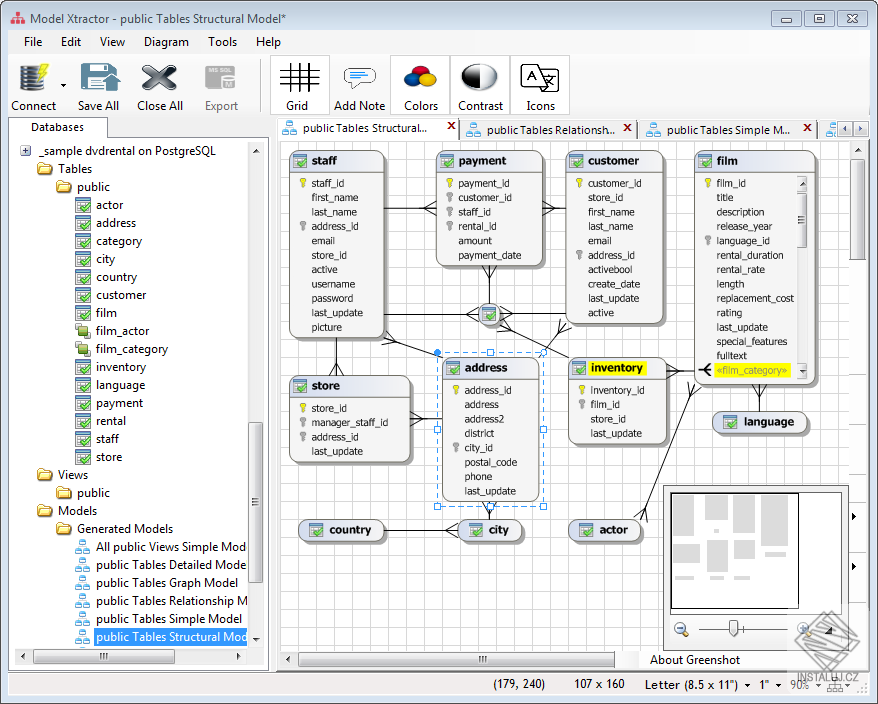Select the film_actor table in tree
This screenshot has width=878, height=704.
click(122, 331)
